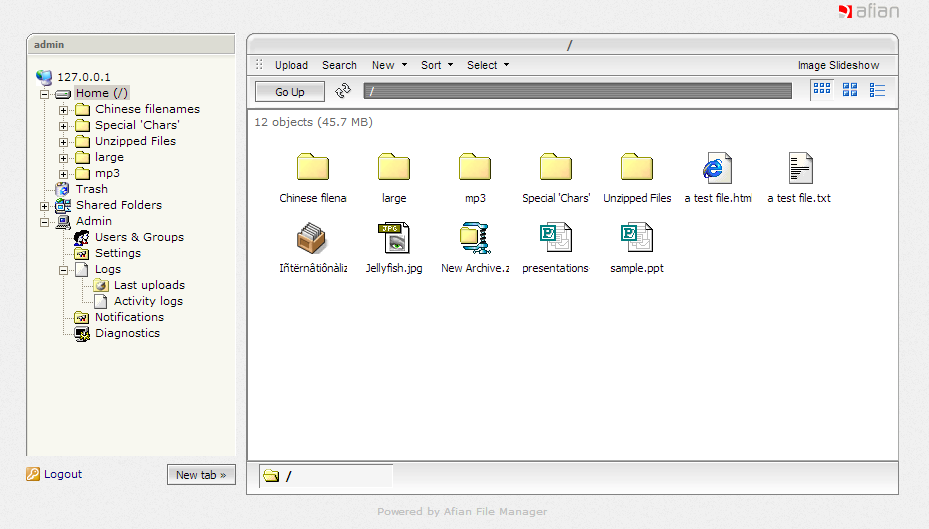Click the 127.0.0.1 server icon
The height and width of the screenshot is (529, 929).
[x=44, y=77]
